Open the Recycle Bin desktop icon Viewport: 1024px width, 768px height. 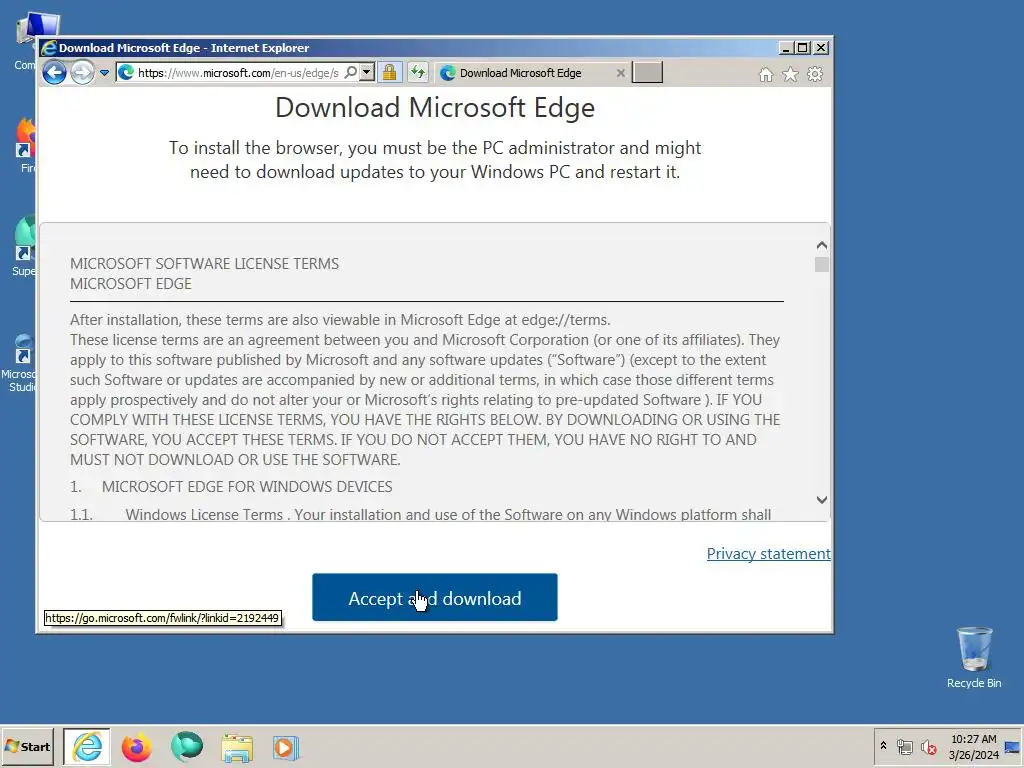tap(974, 658)
